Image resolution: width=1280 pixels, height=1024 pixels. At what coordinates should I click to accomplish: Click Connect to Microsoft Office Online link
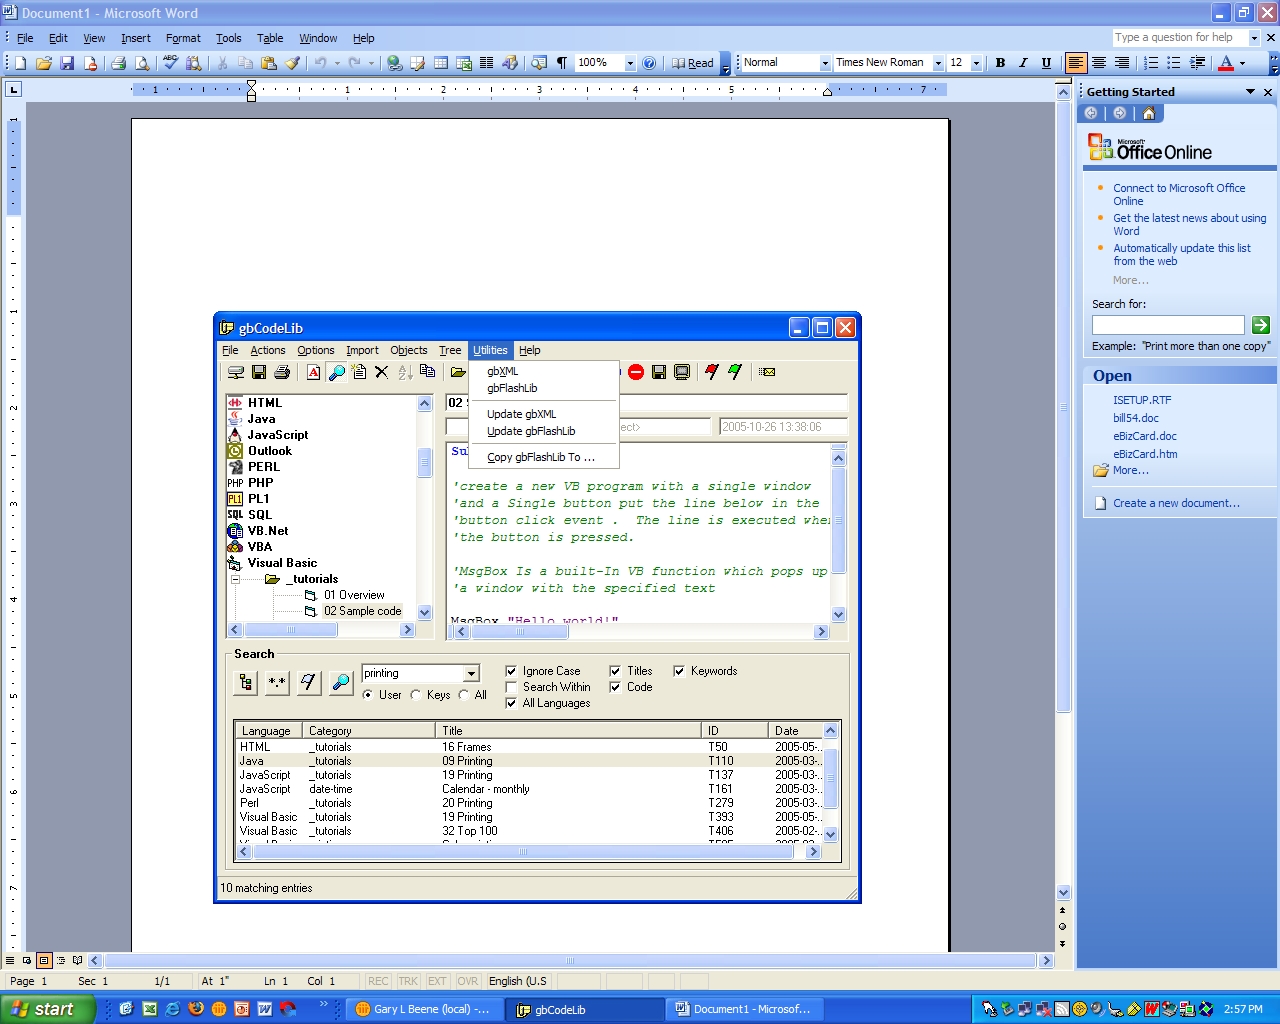pos(1179,194)
